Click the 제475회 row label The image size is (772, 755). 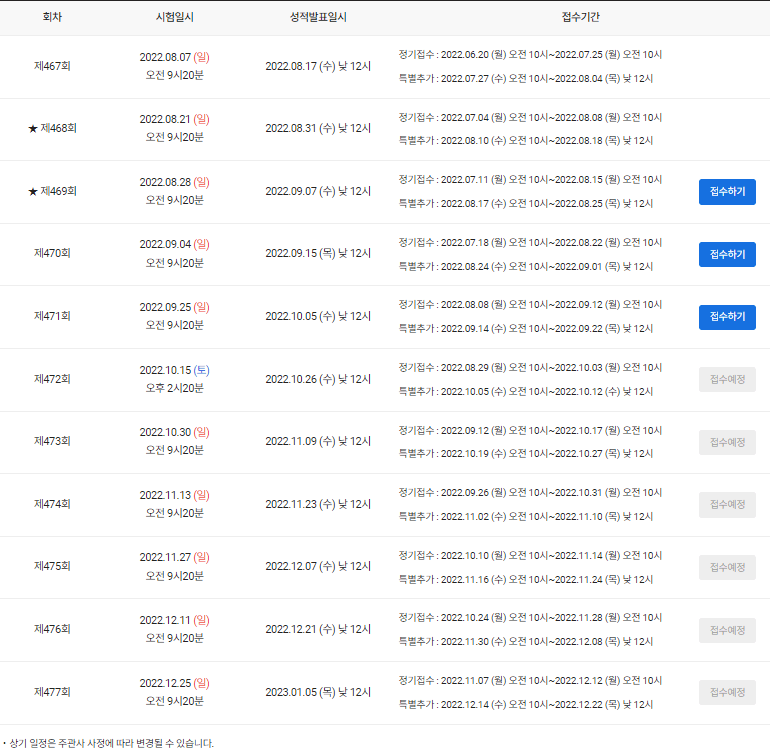point(52,566)
